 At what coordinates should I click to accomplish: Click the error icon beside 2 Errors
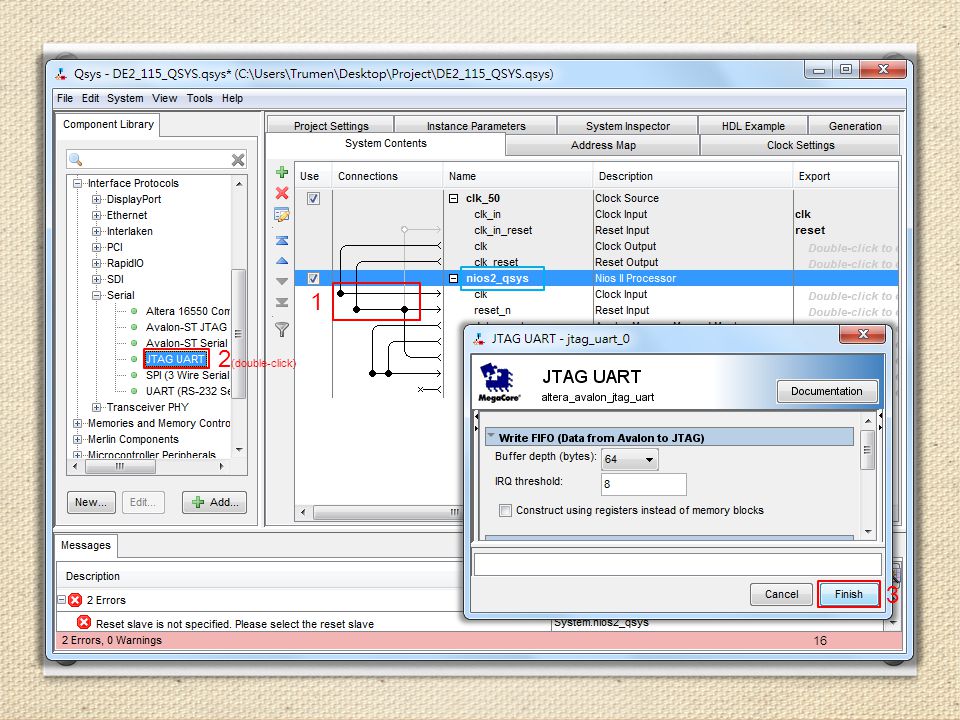coord(75,600)
